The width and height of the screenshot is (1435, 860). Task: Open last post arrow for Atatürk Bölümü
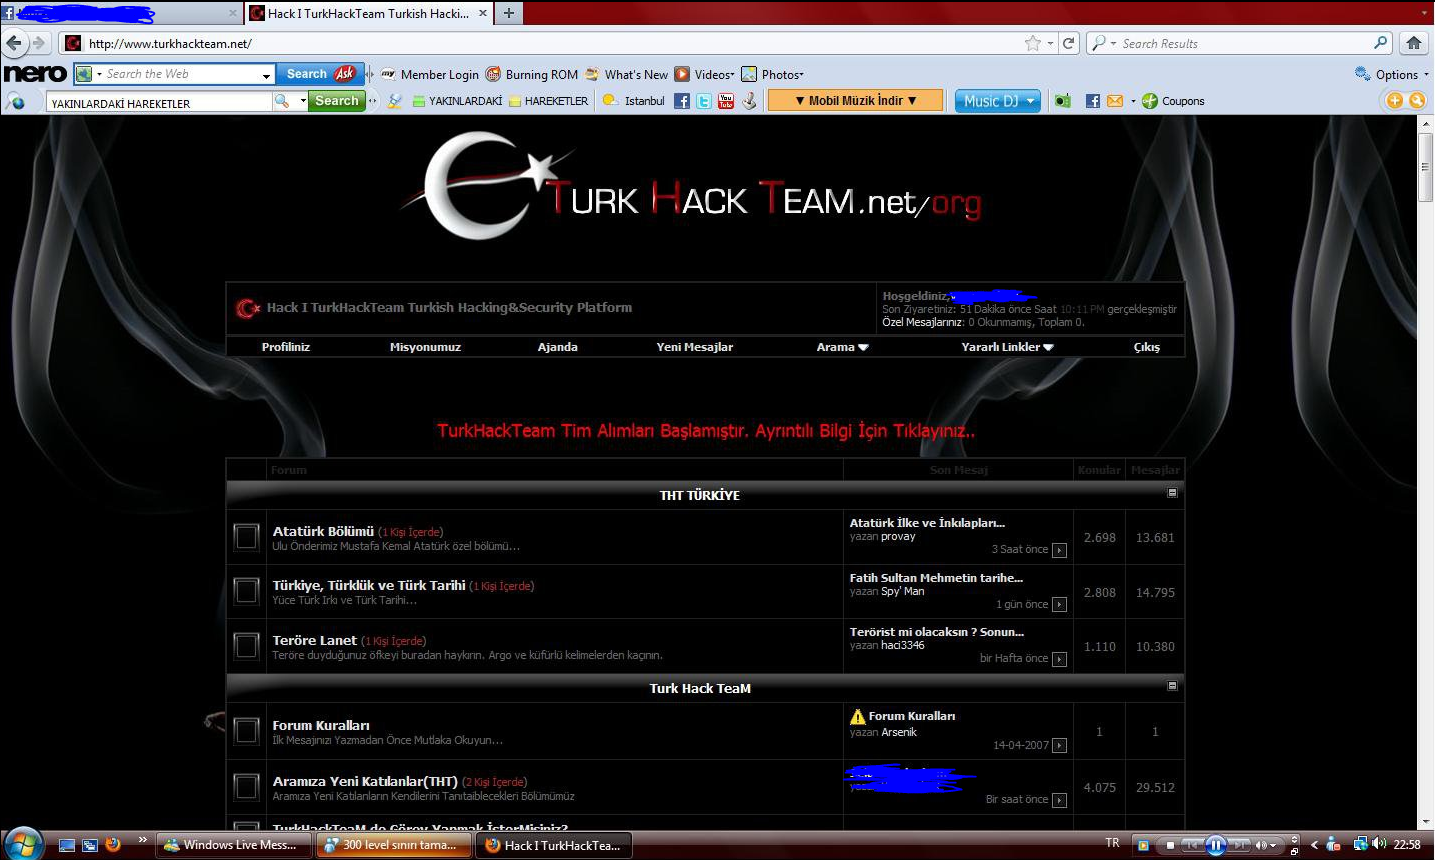(1060, 550)
